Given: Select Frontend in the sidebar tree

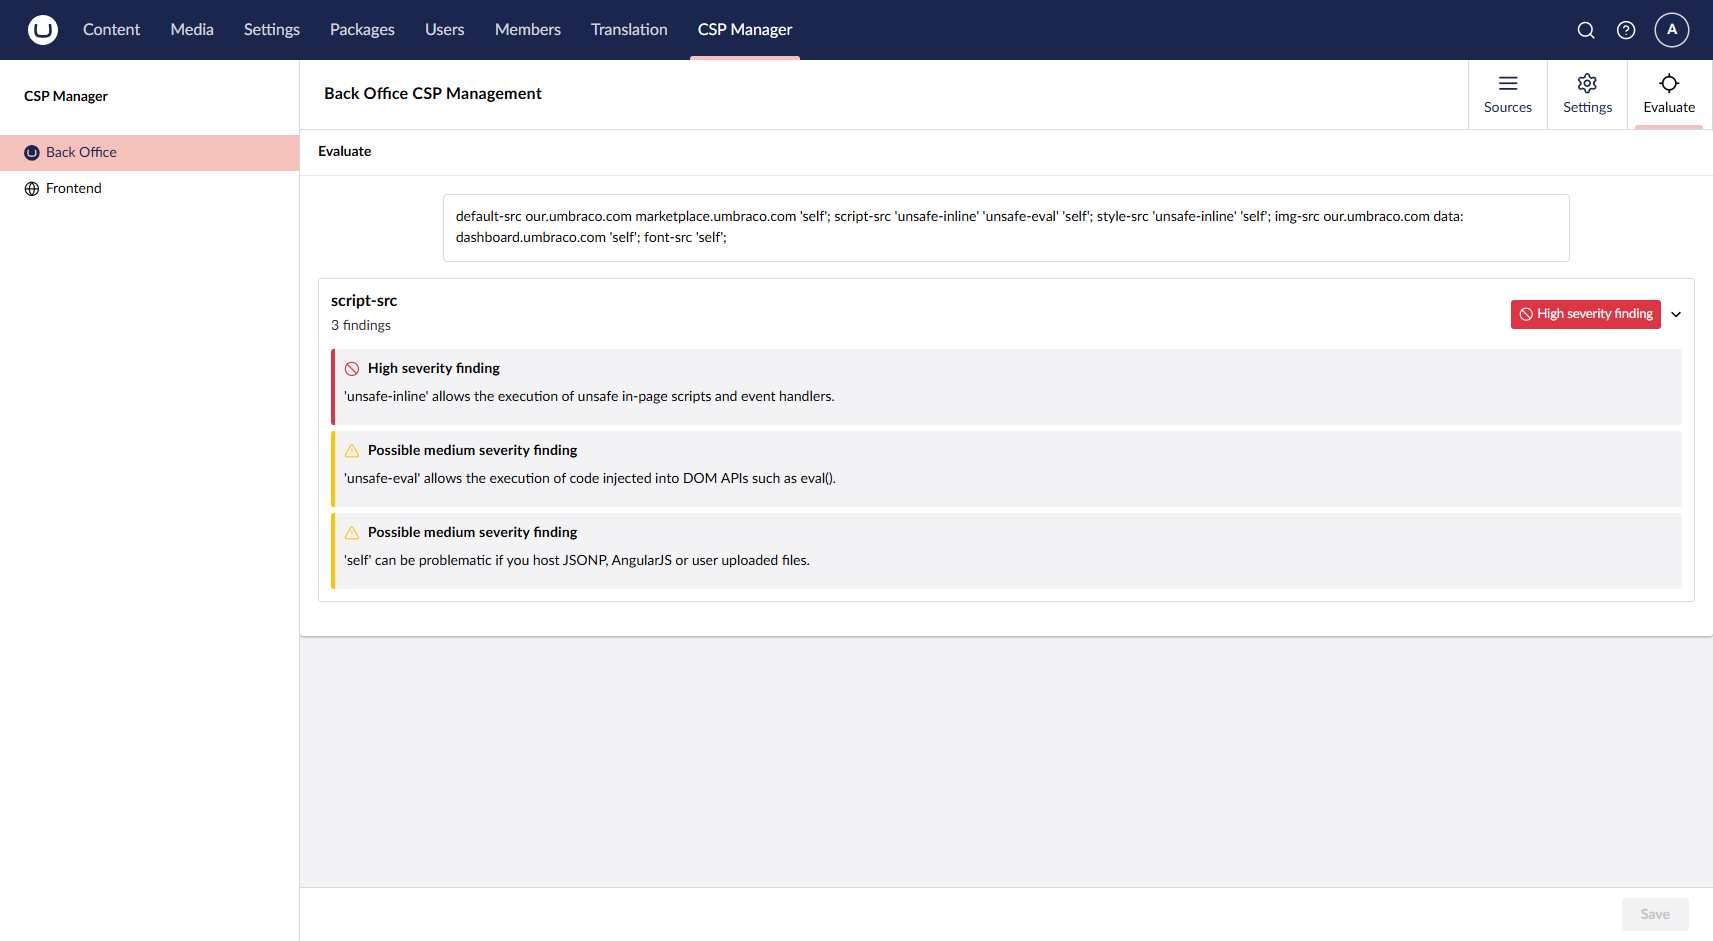Looking at the screenshot, I should point(150,189).
